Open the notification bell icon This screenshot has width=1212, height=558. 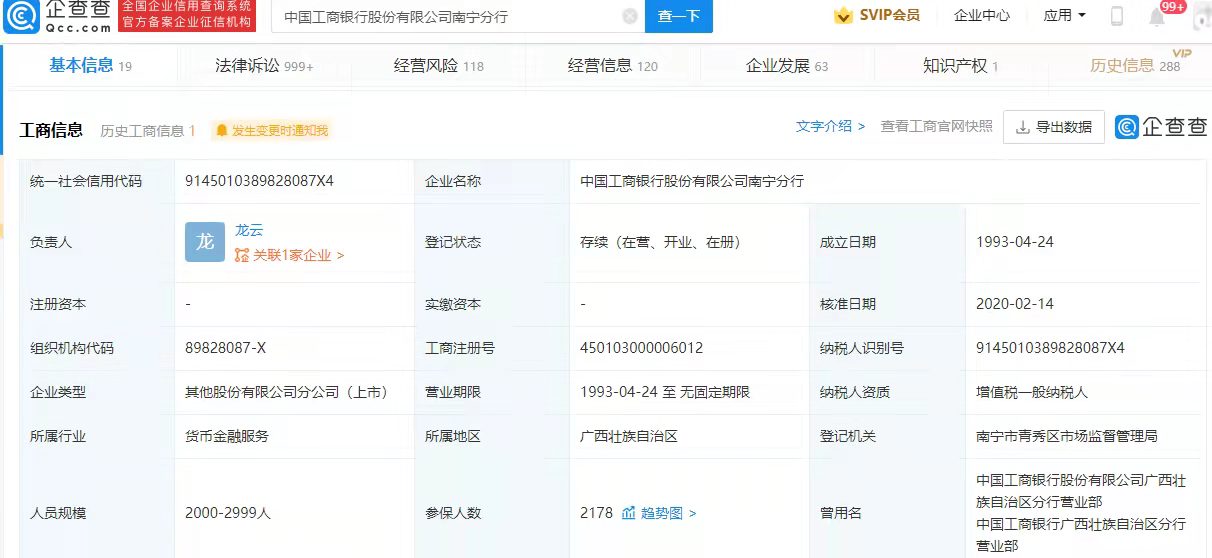tap(1157, 17)
